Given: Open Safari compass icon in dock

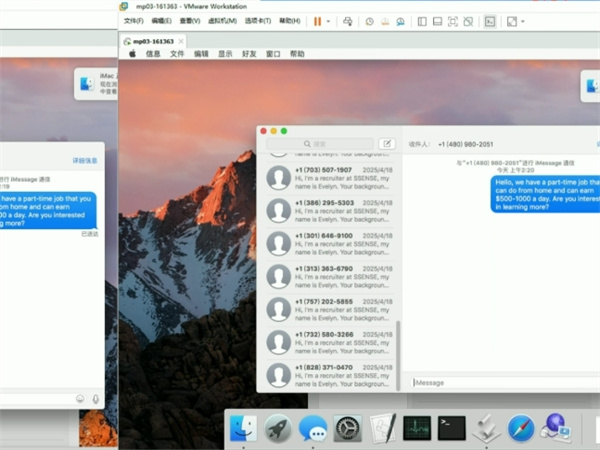Looking at the screenshot, I should pos(521,429).
